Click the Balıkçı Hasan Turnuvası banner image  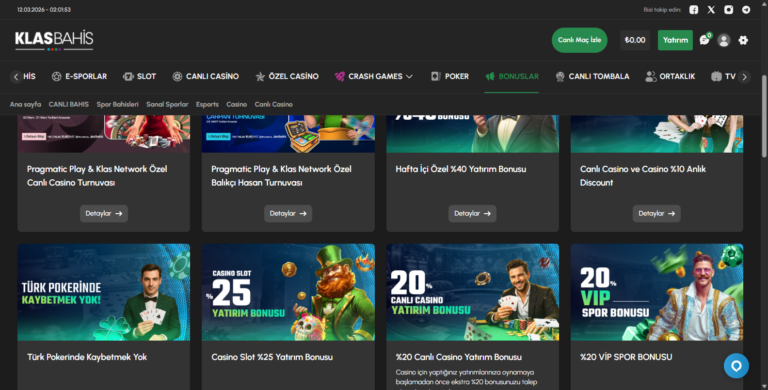pos(288,134)
